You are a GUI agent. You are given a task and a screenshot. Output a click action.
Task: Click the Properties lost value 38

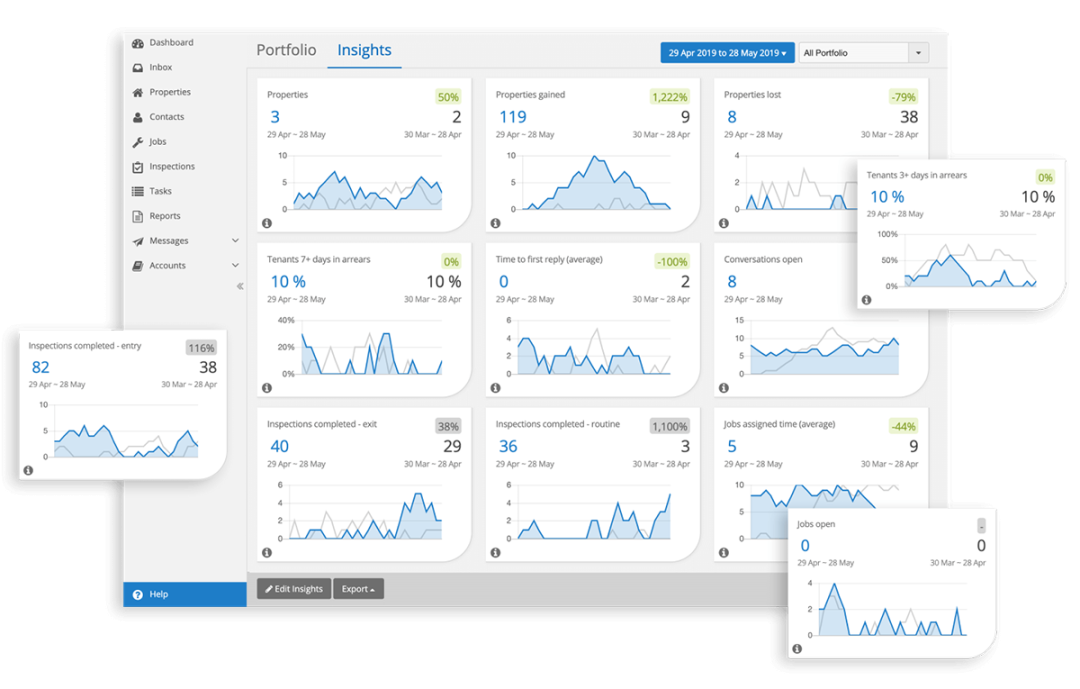909,117
